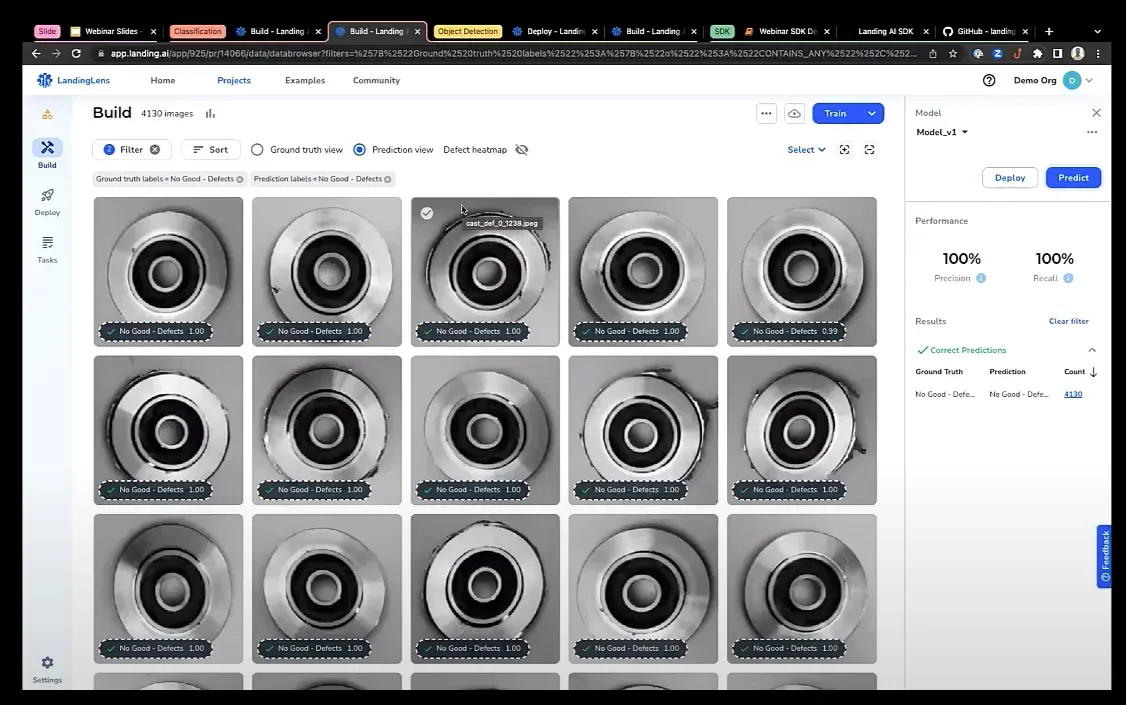
Task: Open the Community menu item
Action: click(376, 80)
